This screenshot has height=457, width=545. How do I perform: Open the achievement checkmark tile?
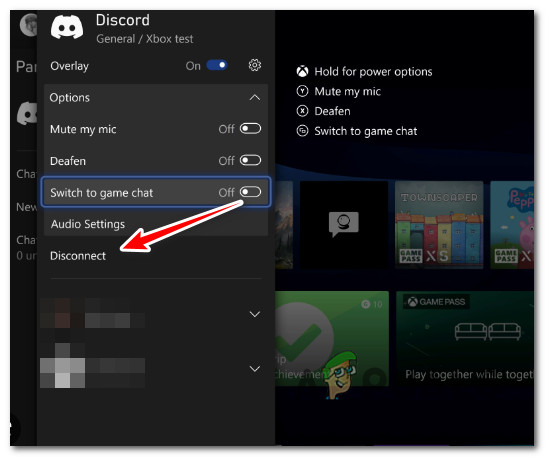[x=332, y=338]
